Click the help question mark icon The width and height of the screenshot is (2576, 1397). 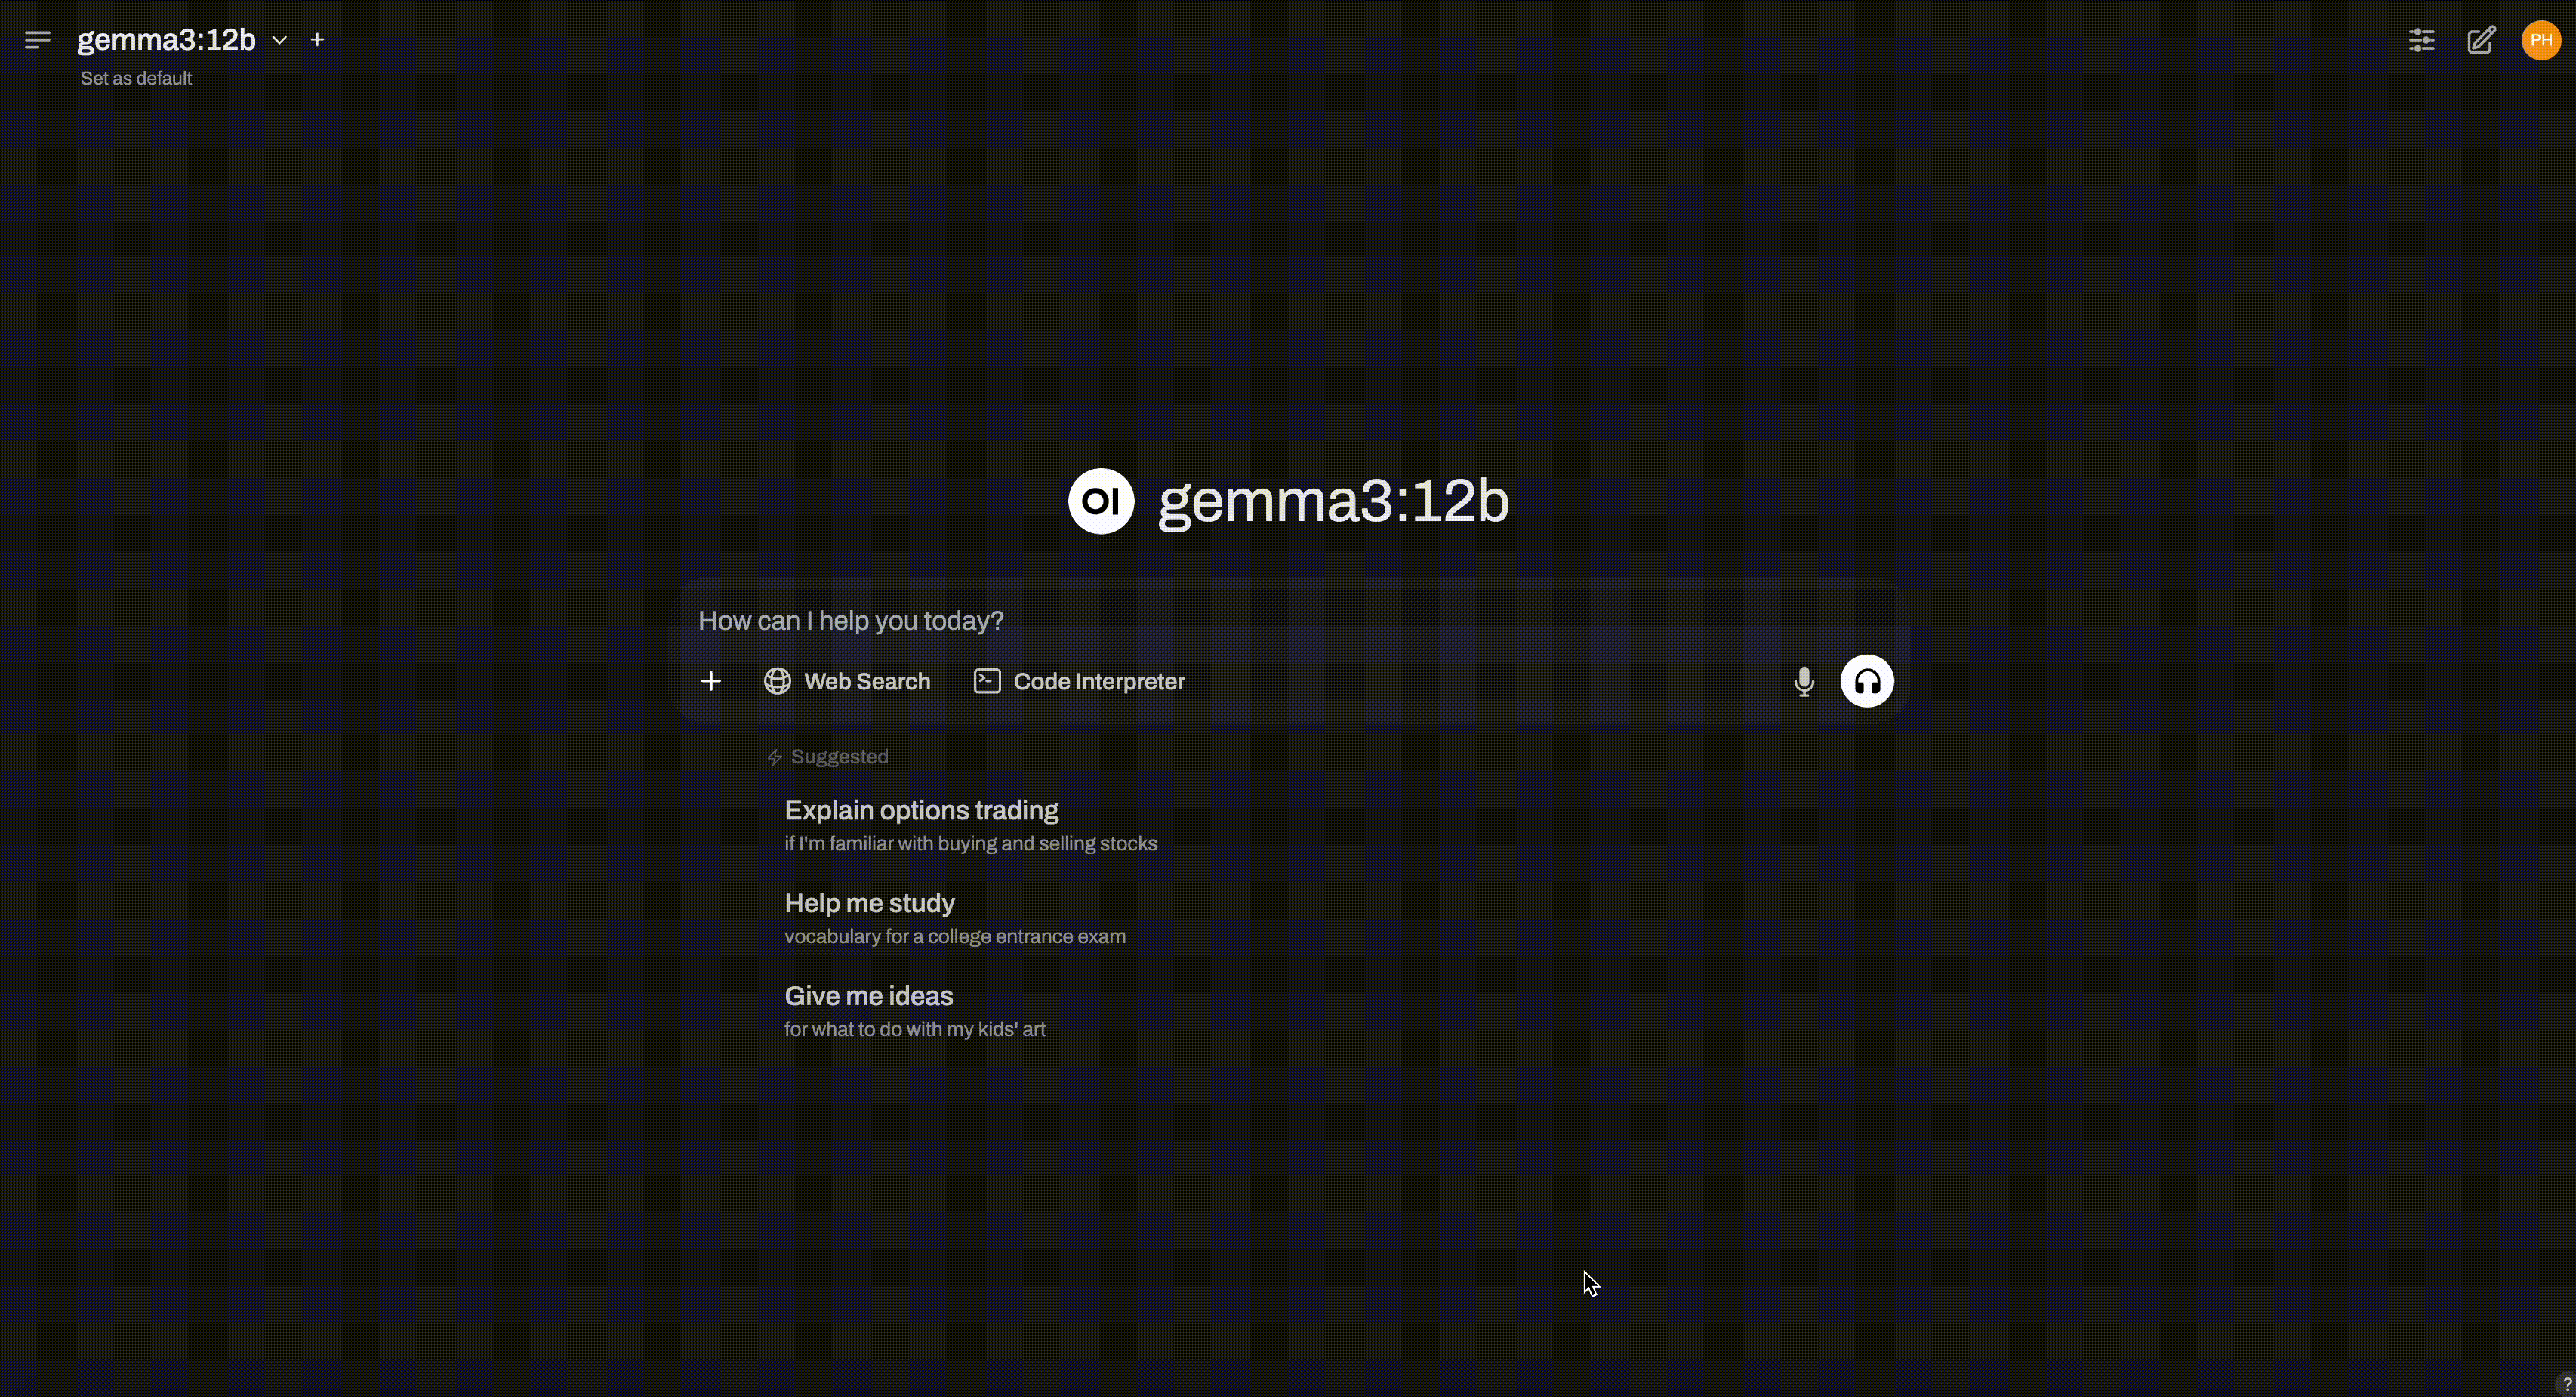tap(2566, 1385)
